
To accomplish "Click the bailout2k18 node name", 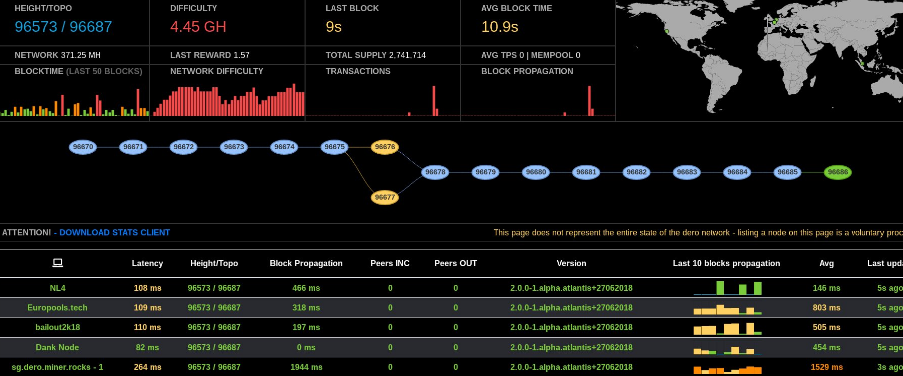I will click(57, 327).
